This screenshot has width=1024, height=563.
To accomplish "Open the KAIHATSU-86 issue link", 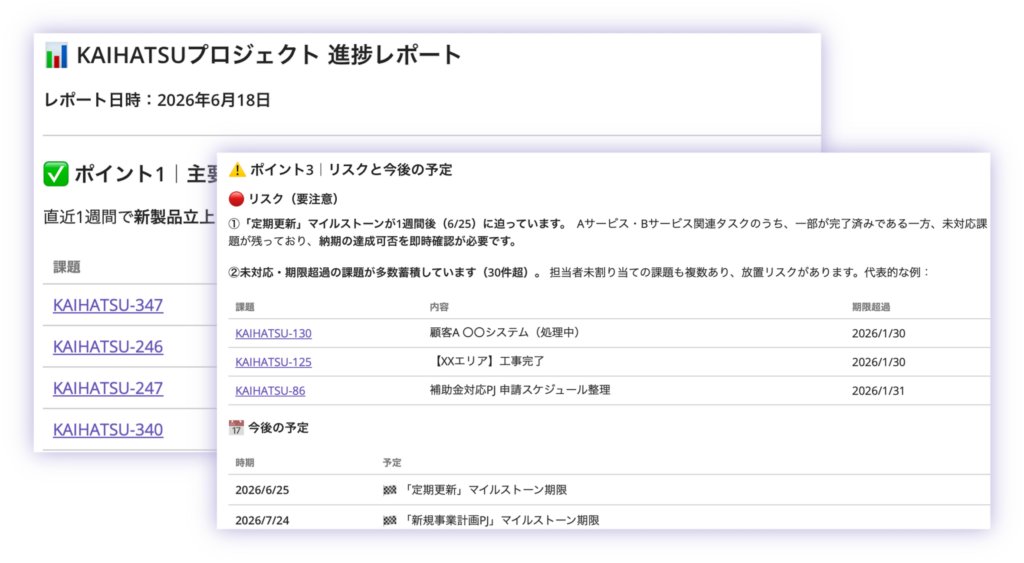I will 270,391.
